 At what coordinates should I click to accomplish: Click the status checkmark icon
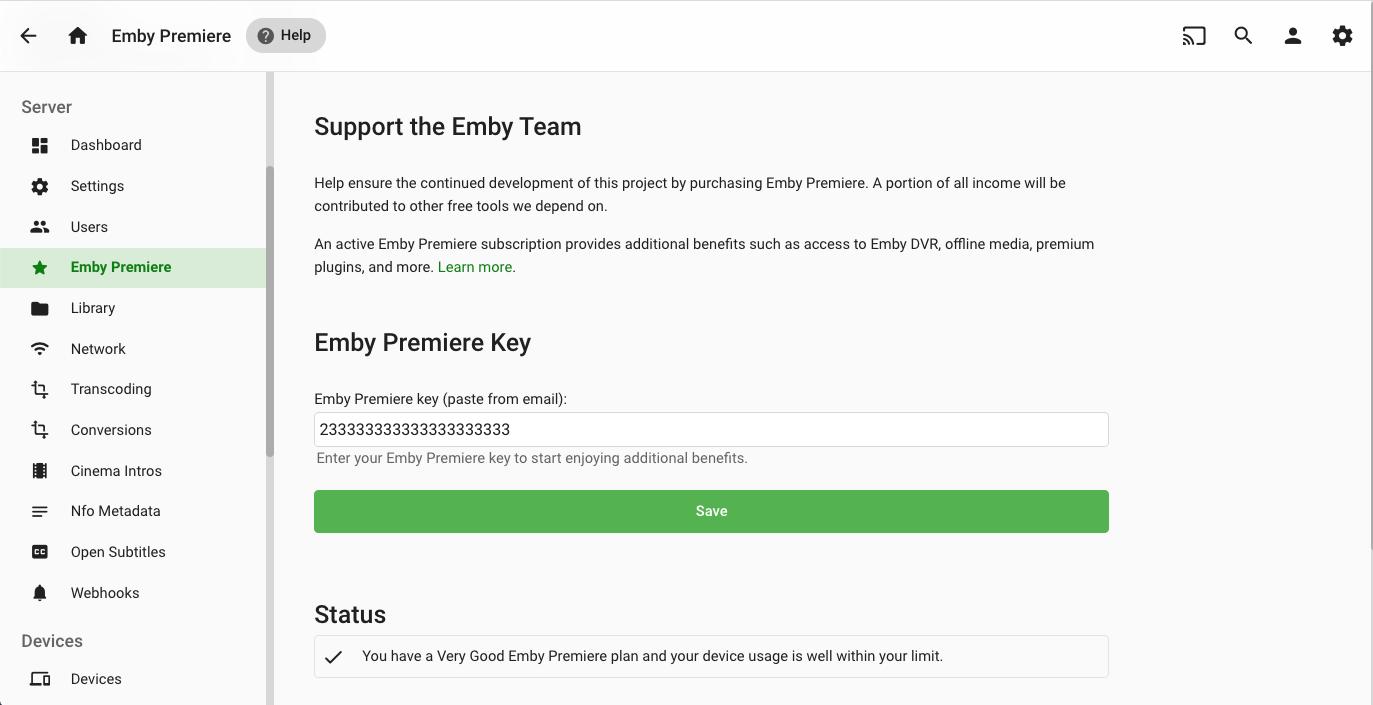[x=334, y=657]
